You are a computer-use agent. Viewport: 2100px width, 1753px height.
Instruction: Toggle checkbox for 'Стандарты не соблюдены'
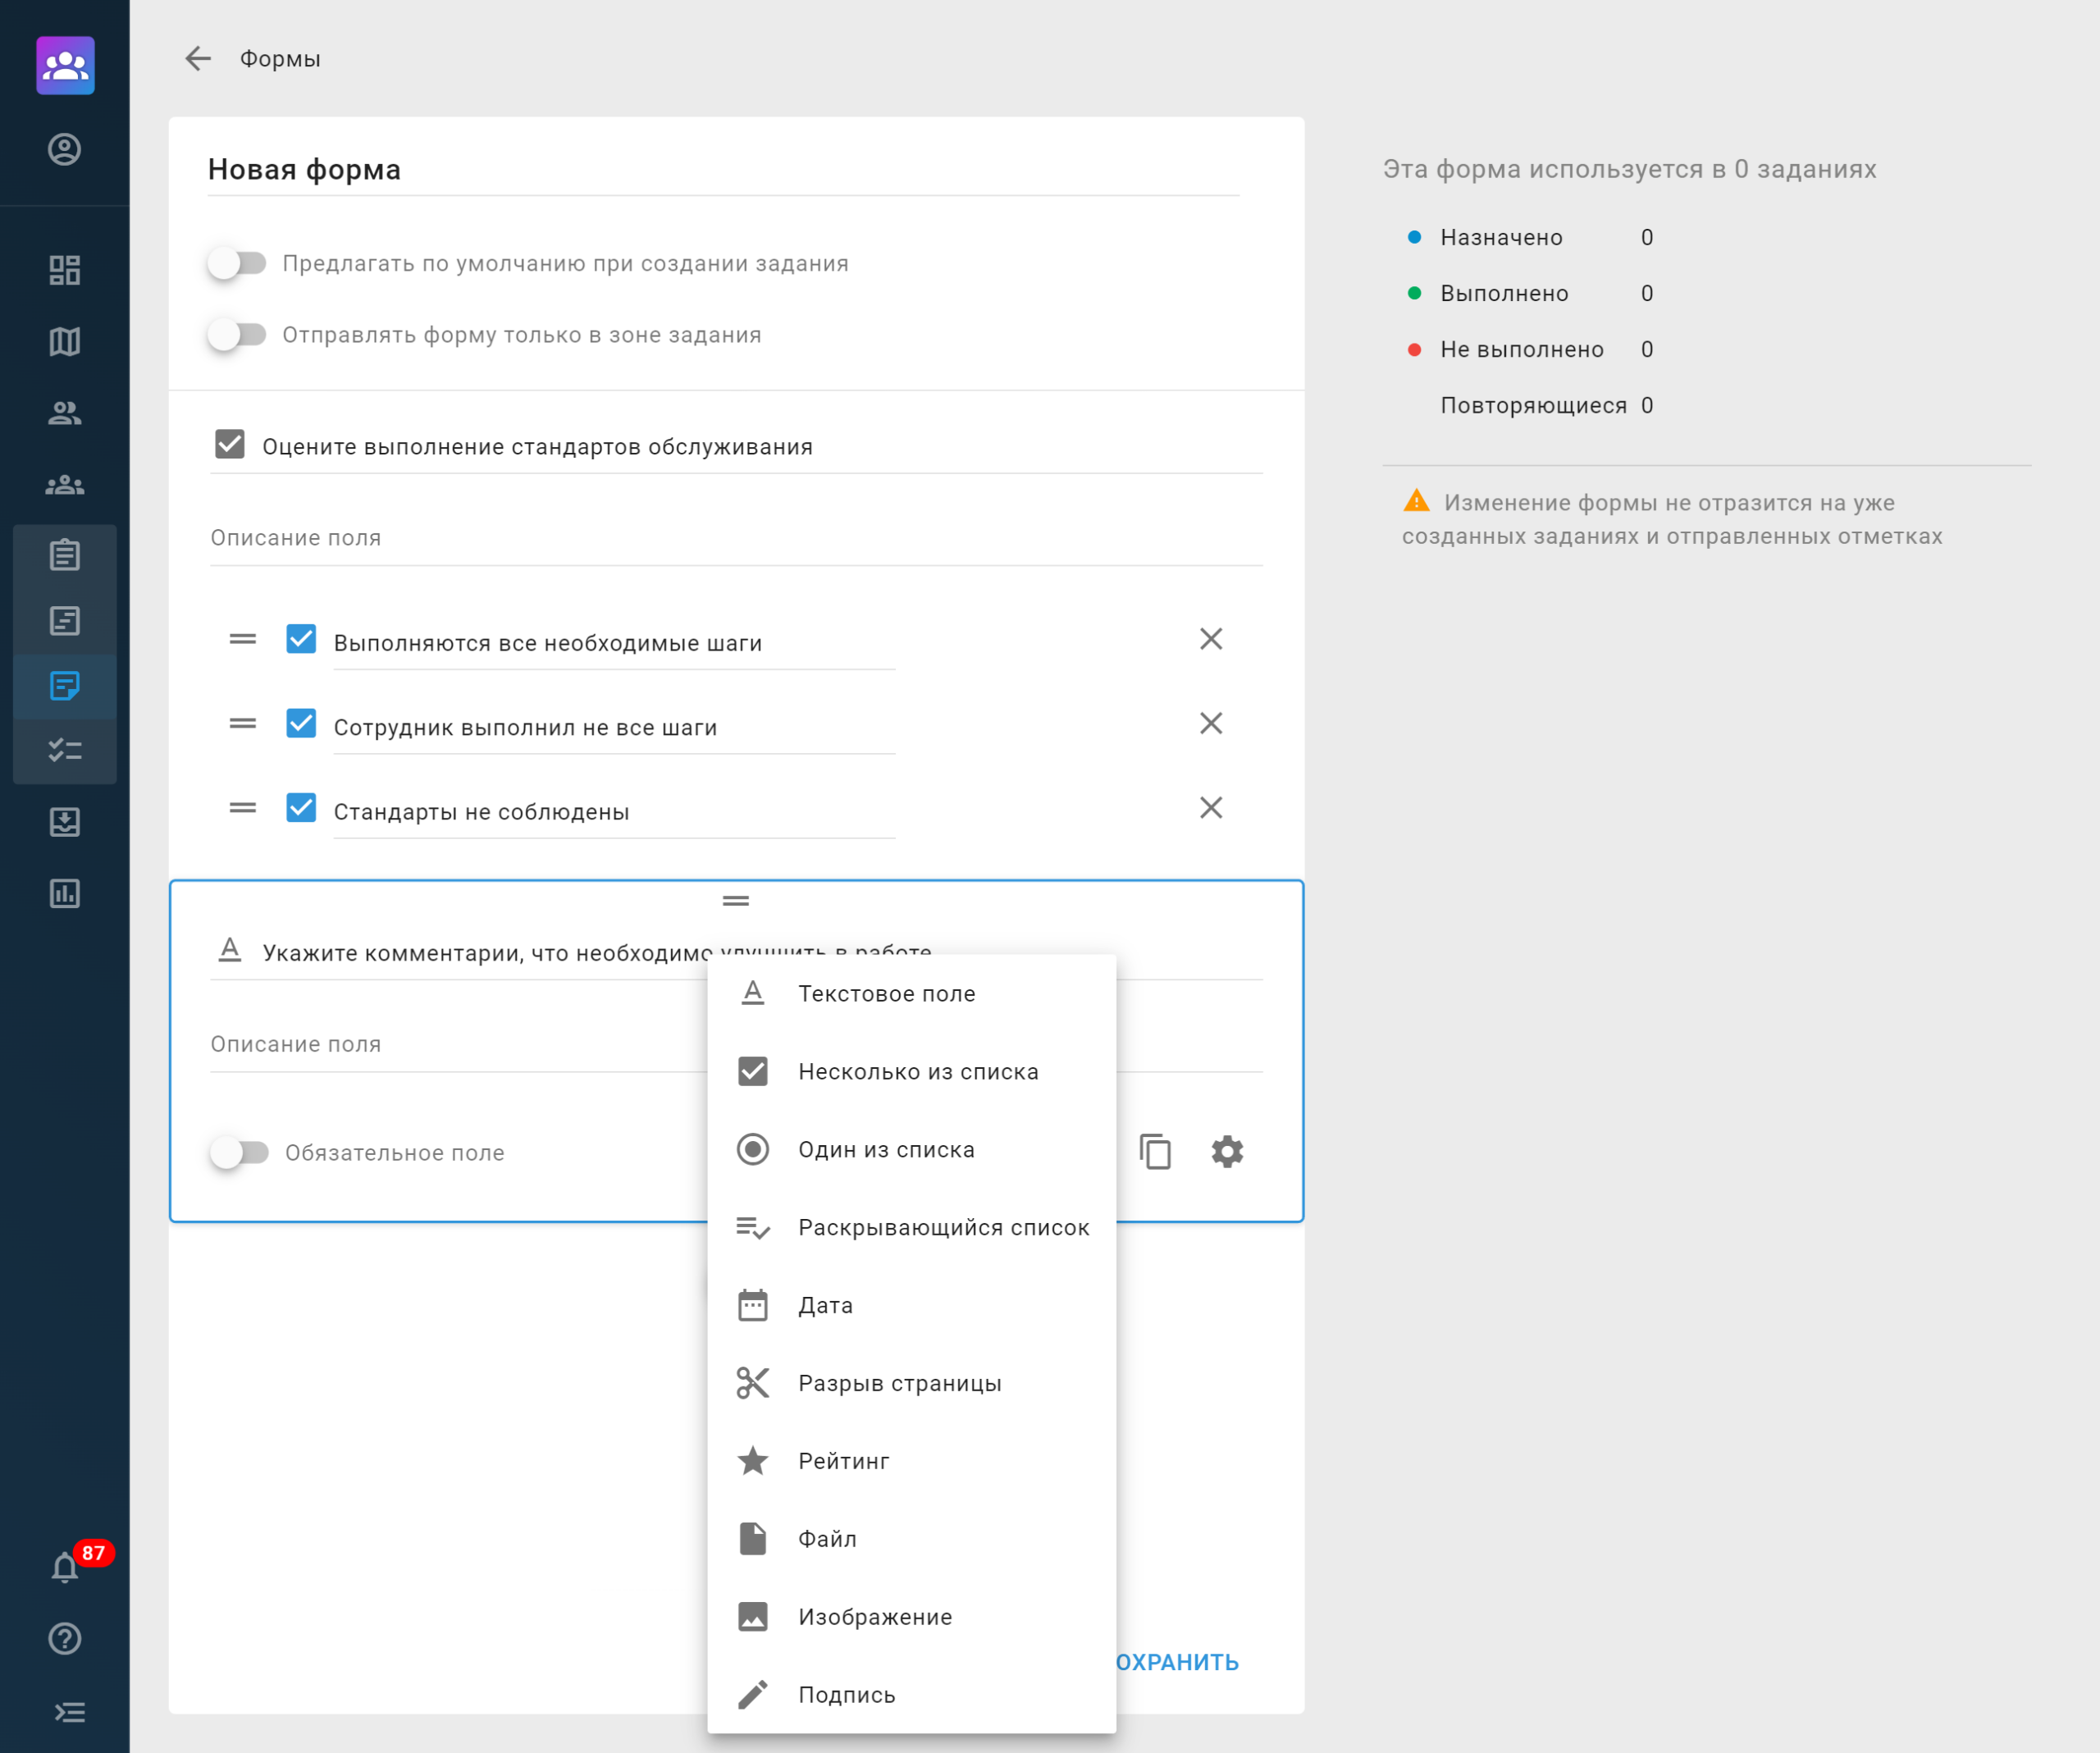coord(301,807)
